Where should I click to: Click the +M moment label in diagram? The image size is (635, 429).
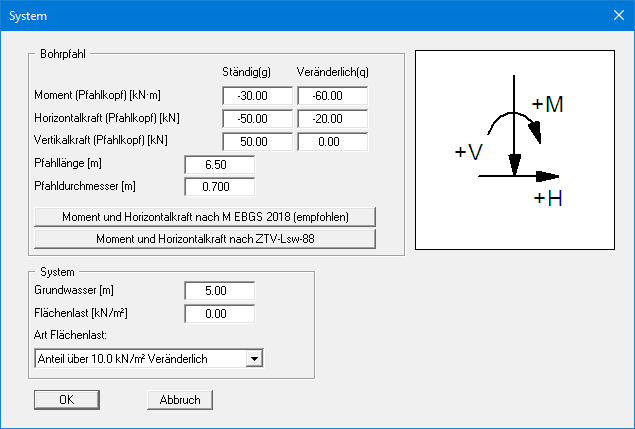pyautogui.click(x=548, y=105)
